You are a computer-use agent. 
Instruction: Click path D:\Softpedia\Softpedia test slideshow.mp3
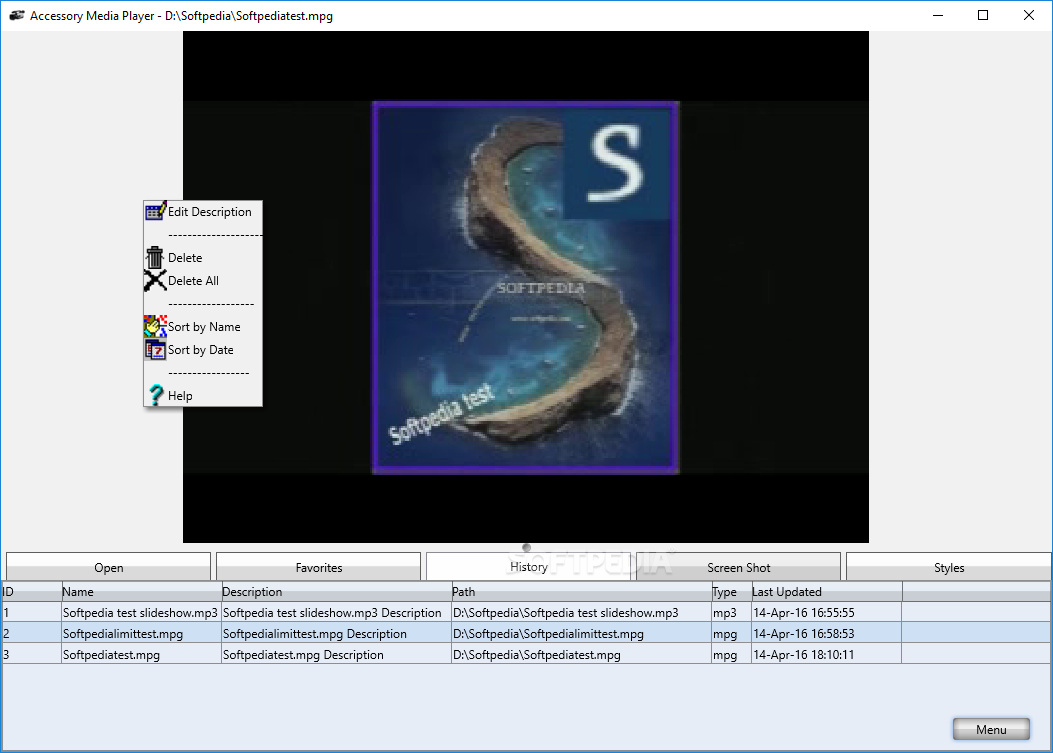click(x=582, y=613)
